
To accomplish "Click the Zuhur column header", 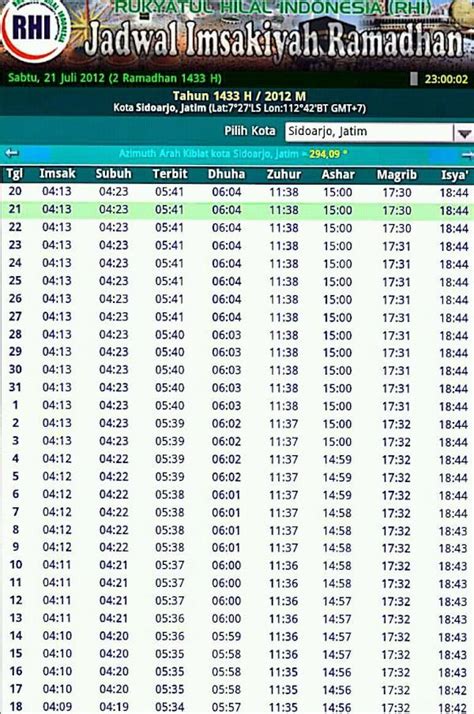I will pos(284,174).
